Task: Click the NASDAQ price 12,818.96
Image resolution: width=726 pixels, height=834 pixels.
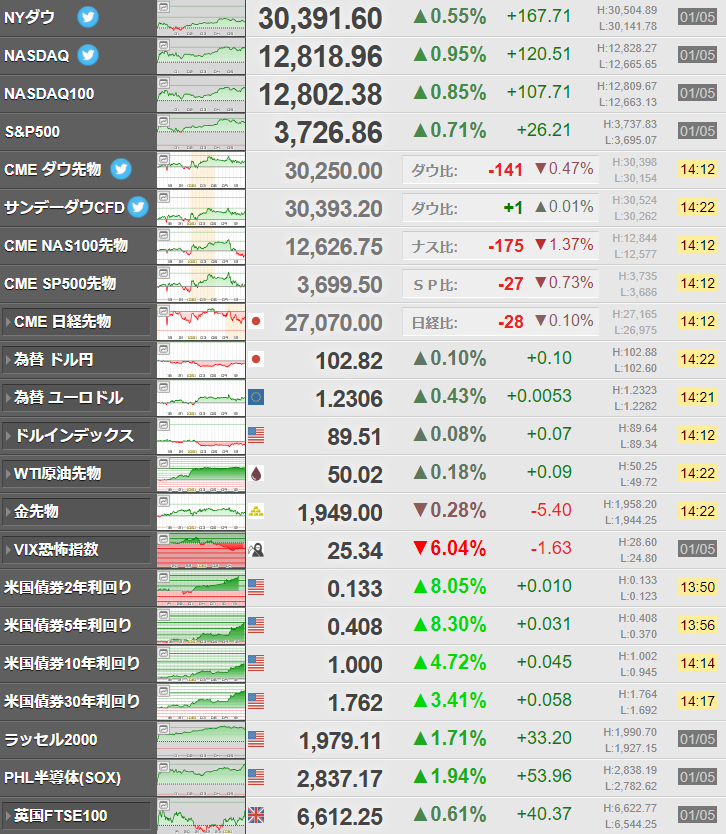Action: [x=320, y=56]
